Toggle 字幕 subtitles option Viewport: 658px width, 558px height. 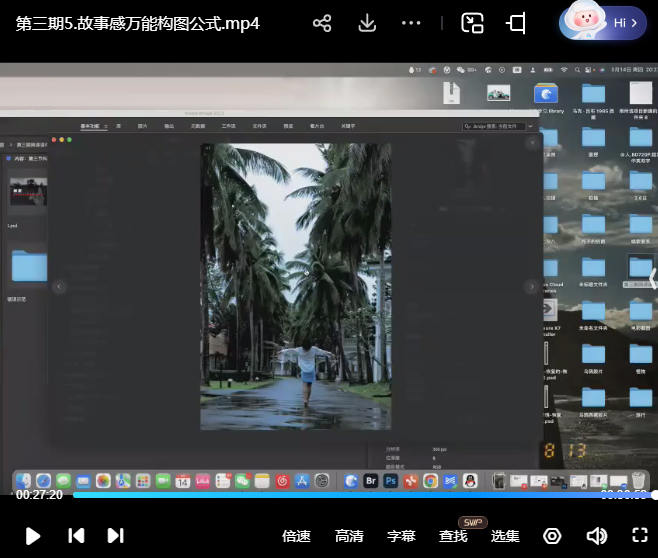[401, 536]
